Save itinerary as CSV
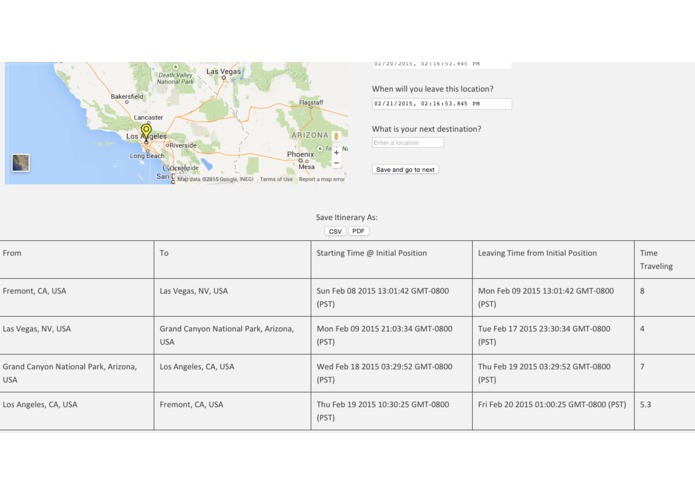This screenshot has height=494, width=695. [x=335, y=231]
